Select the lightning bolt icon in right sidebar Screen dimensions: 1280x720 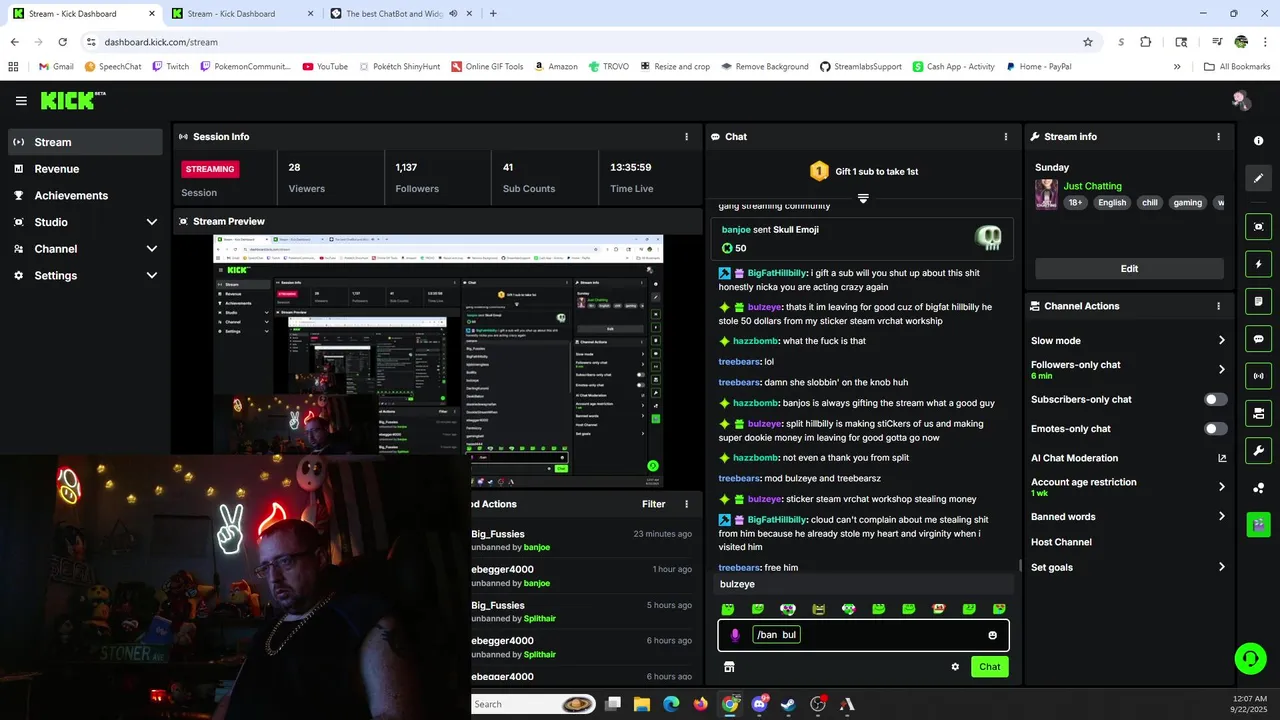[1259, 264]
